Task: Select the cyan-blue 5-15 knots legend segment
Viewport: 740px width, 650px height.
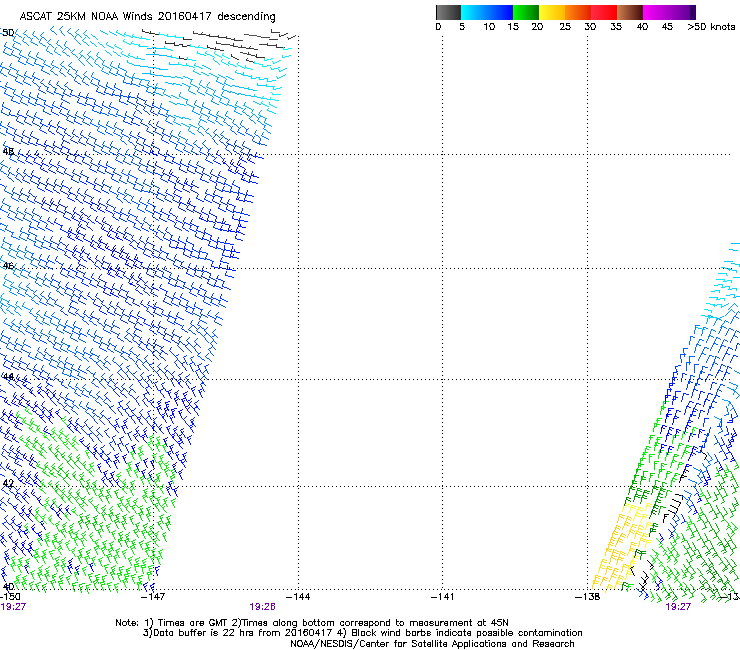Action: [487, 12]
